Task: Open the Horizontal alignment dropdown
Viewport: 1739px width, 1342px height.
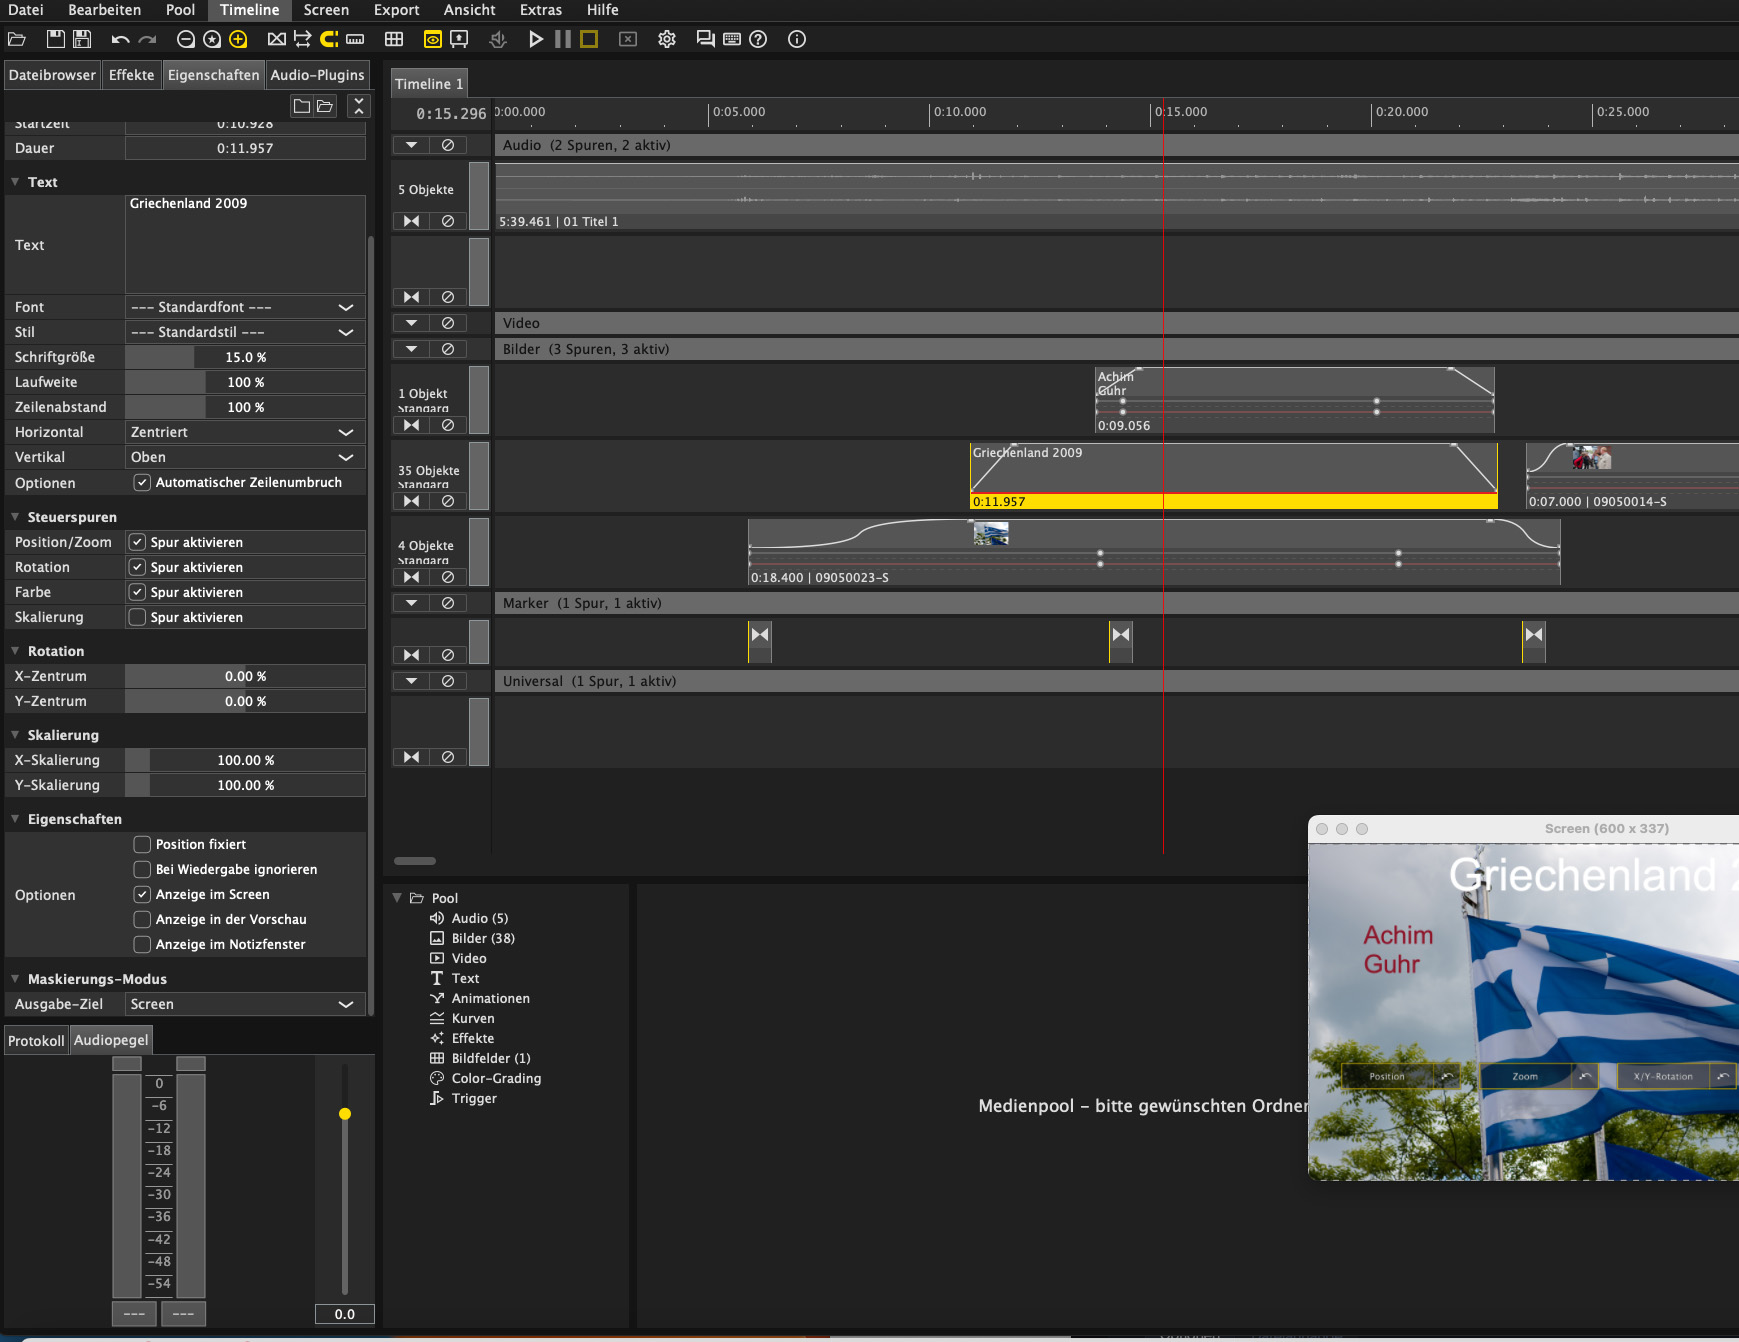Action: coord(244,432)
